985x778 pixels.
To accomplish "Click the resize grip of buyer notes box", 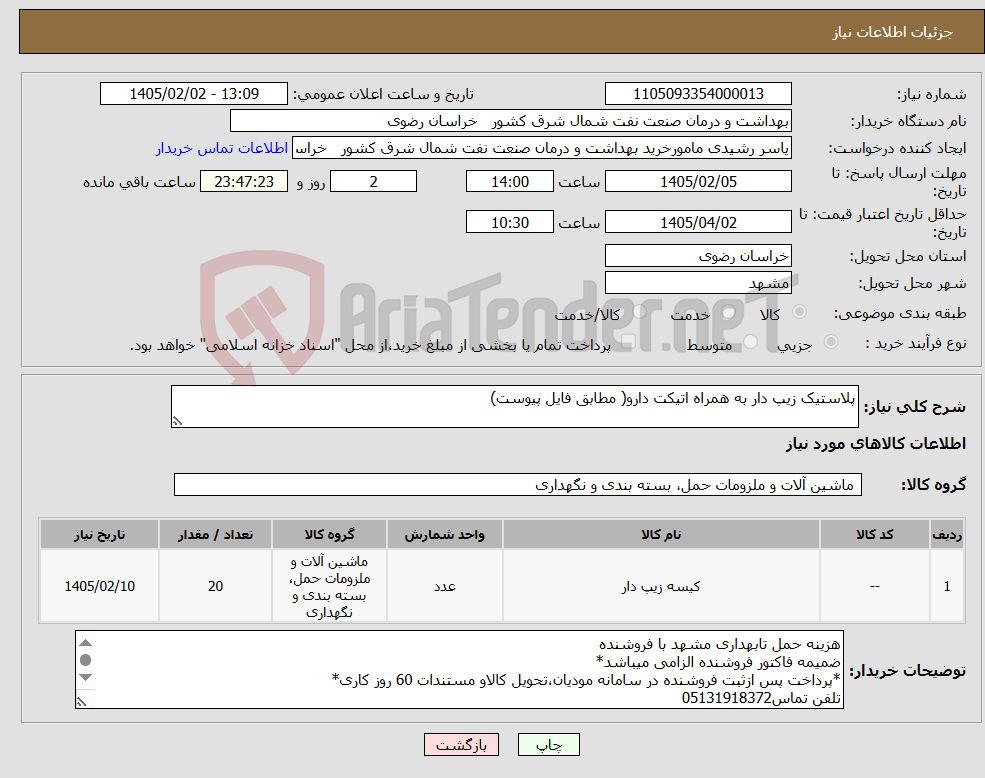I will tap(82, 701).
